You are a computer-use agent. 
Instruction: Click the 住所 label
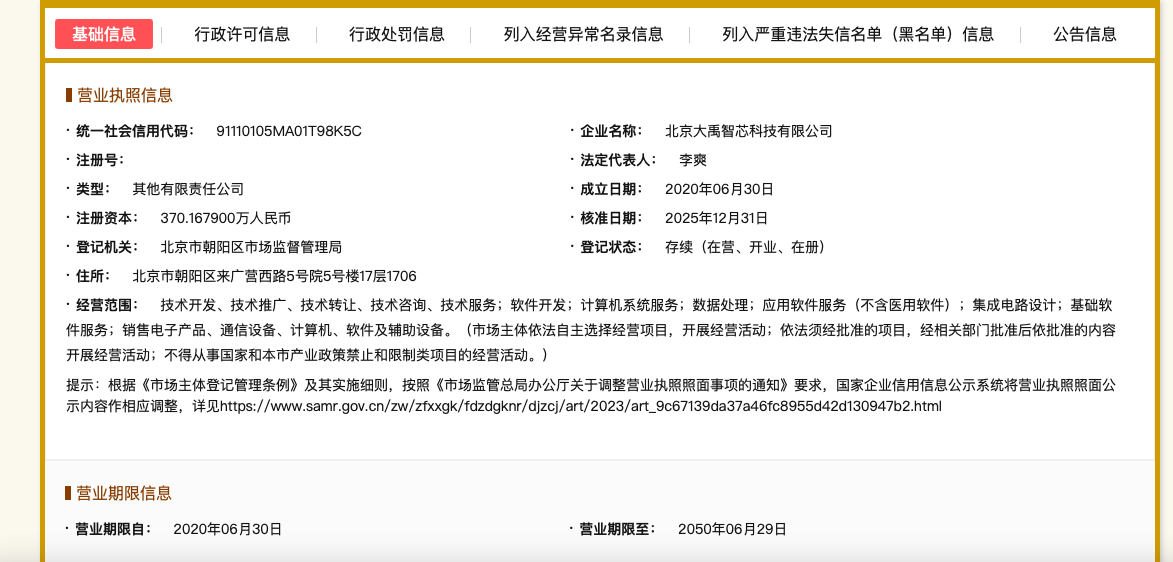pos(94,276)
